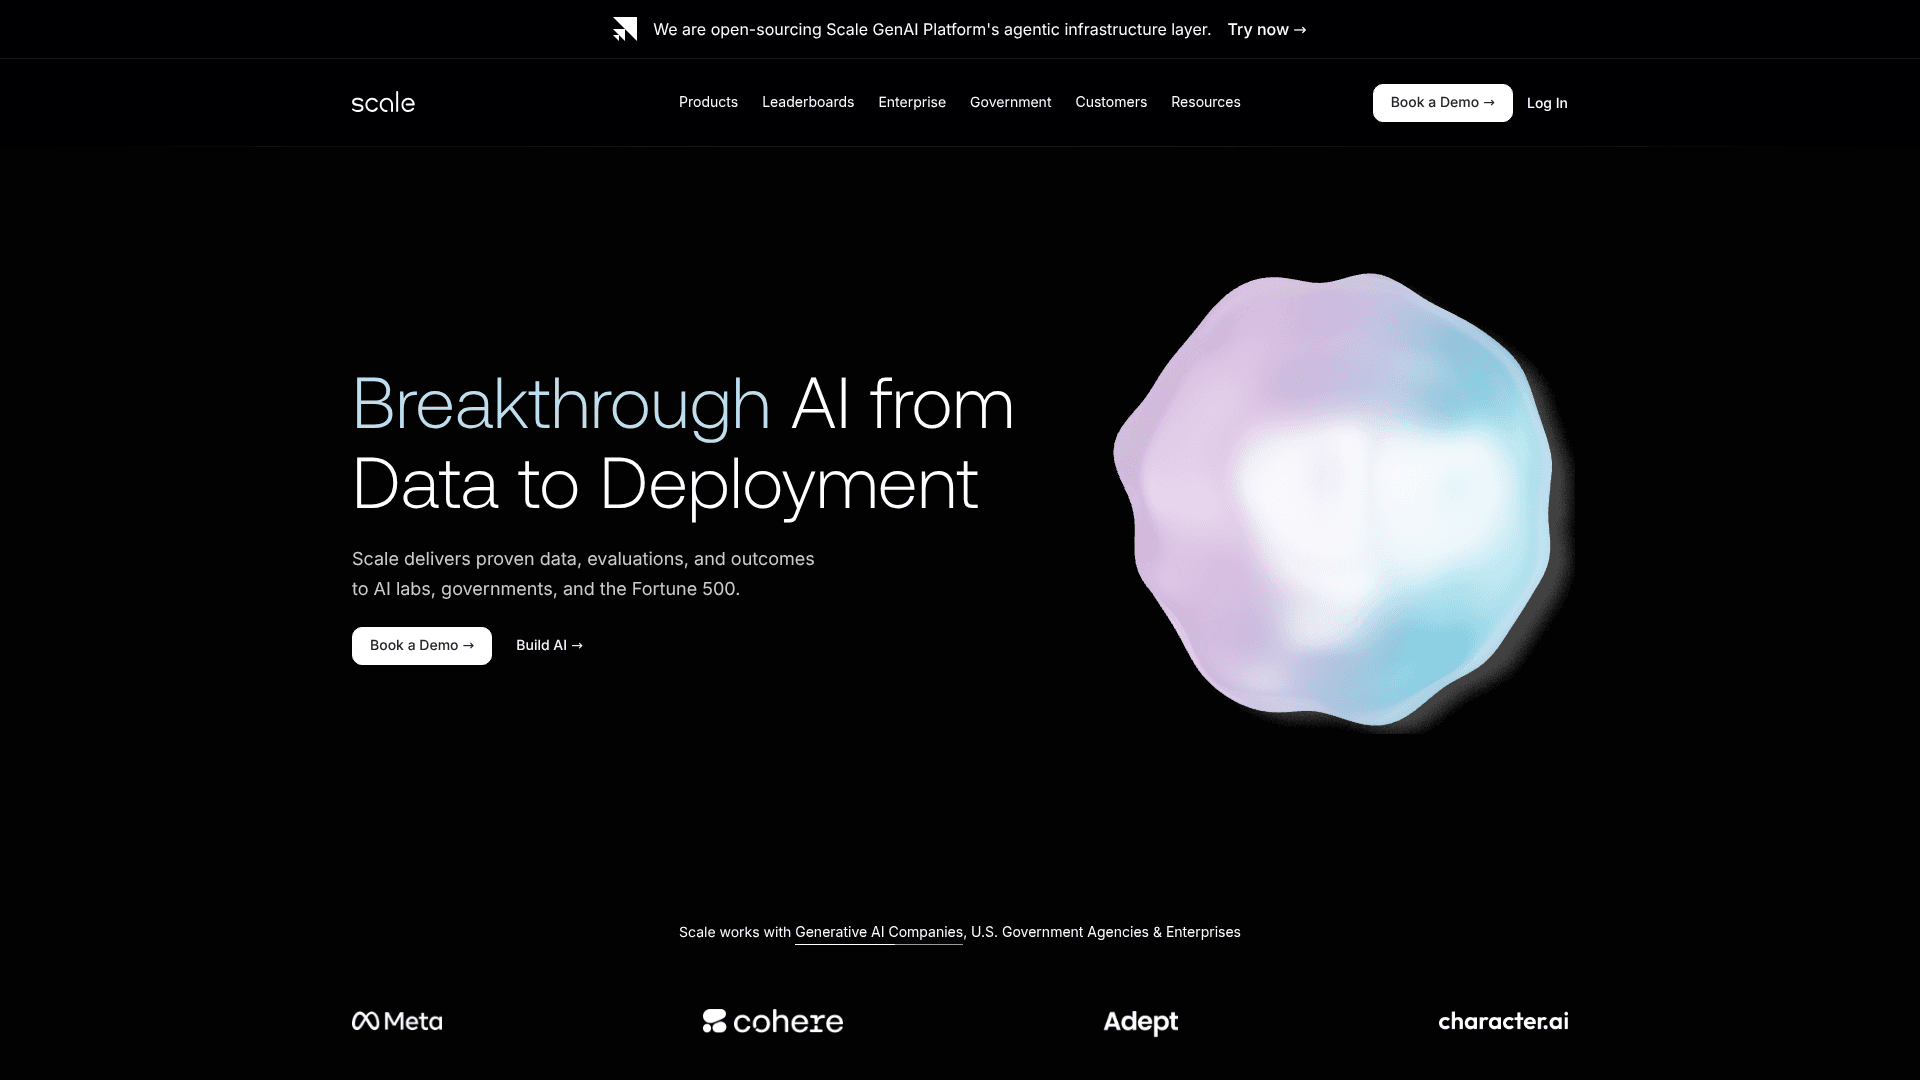The height and width of the screenshot is (1080, 1920).
Task: Click the arrow on the Build AI link
Action: point(577,645)
